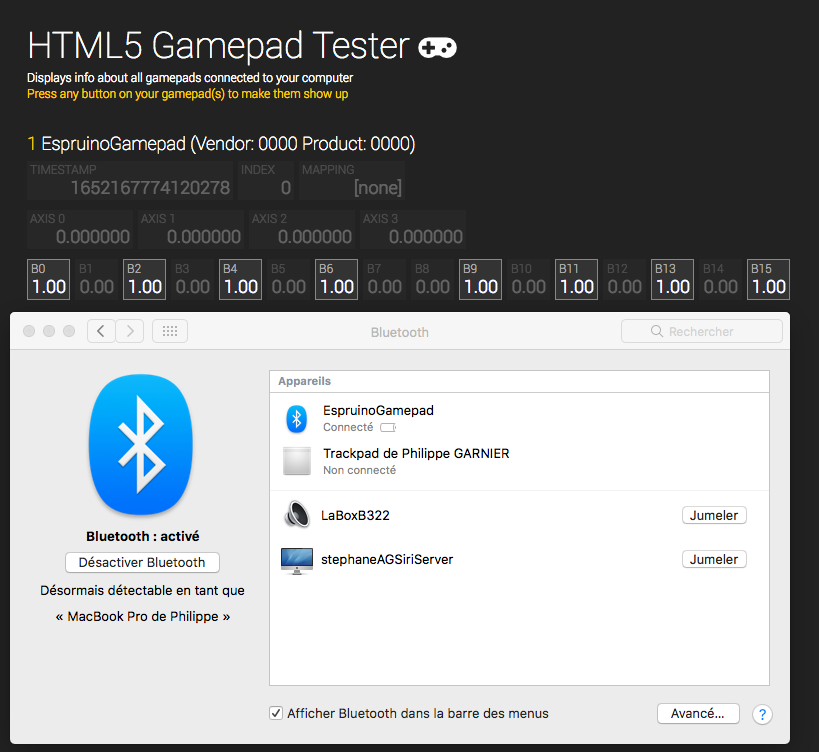Click the B13 button indicator
Image resolution: width=819 pixels, height=752 pixels.
(673, 279)
